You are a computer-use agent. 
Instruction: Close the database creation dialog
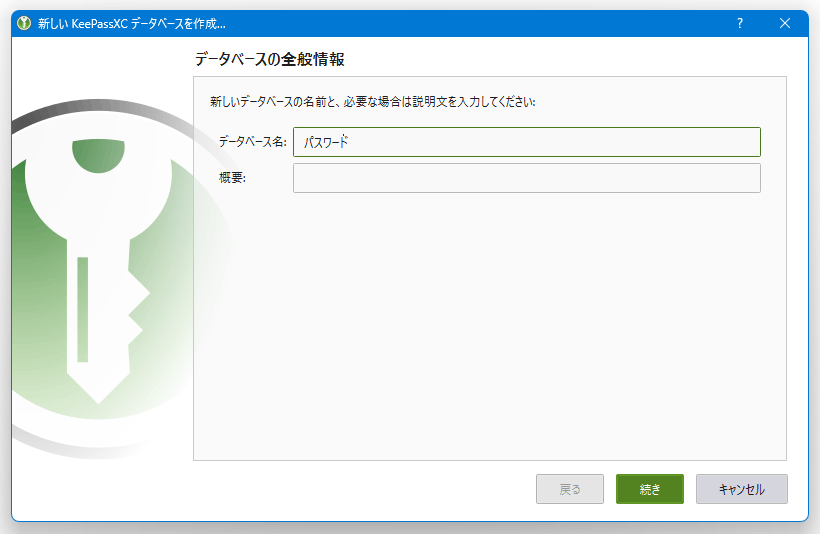coord(784,24)
